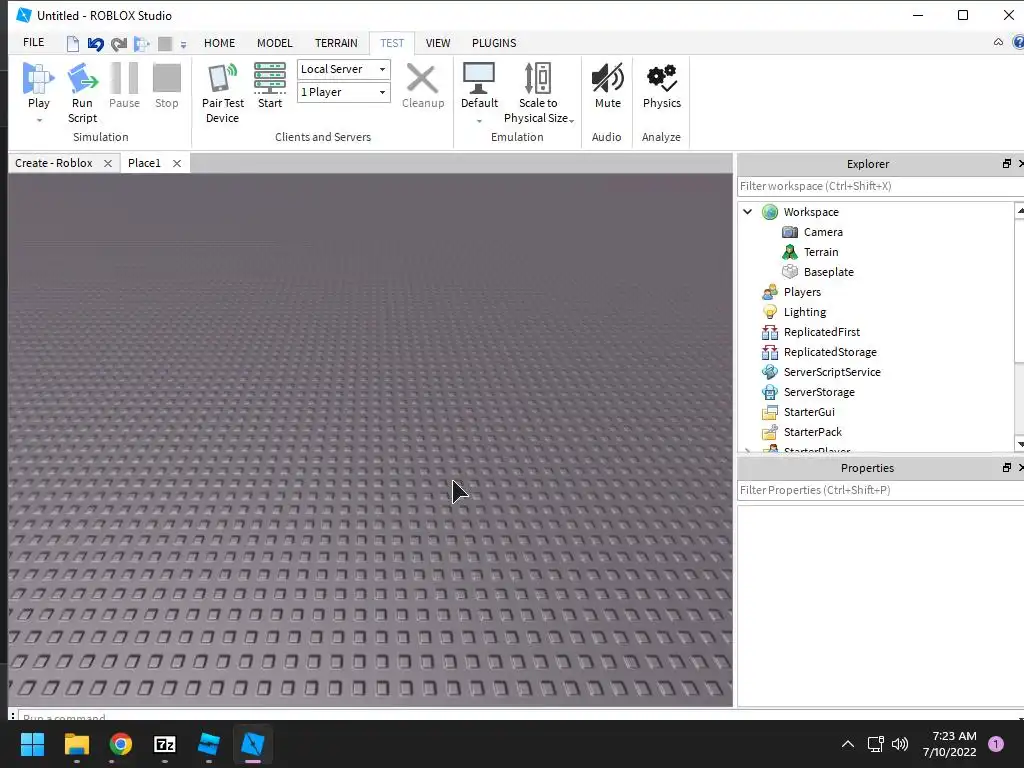
Task: Open the PLUGINS tab
Action: click(x=494, y=43)
